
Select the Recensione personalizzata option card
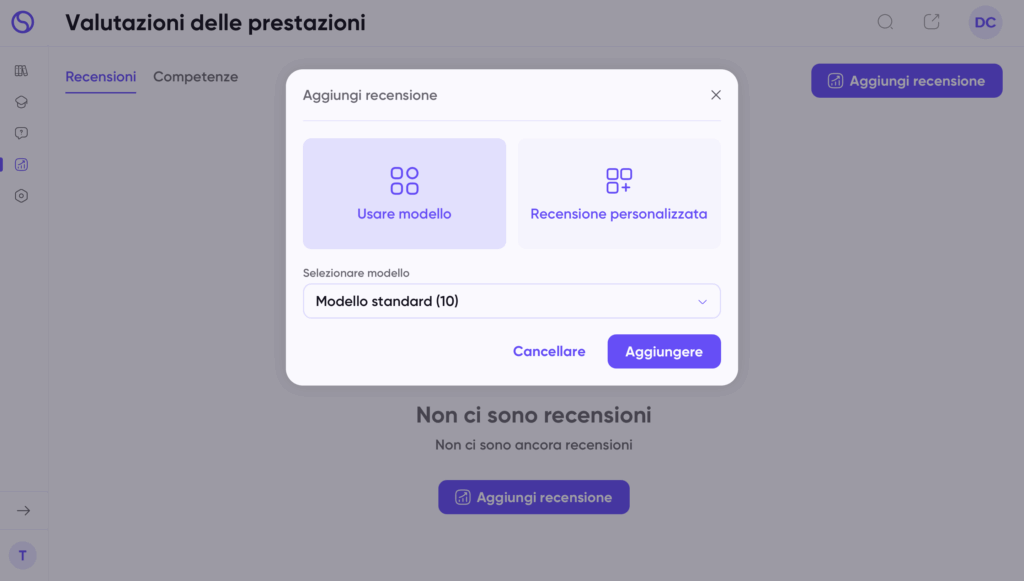619,193
